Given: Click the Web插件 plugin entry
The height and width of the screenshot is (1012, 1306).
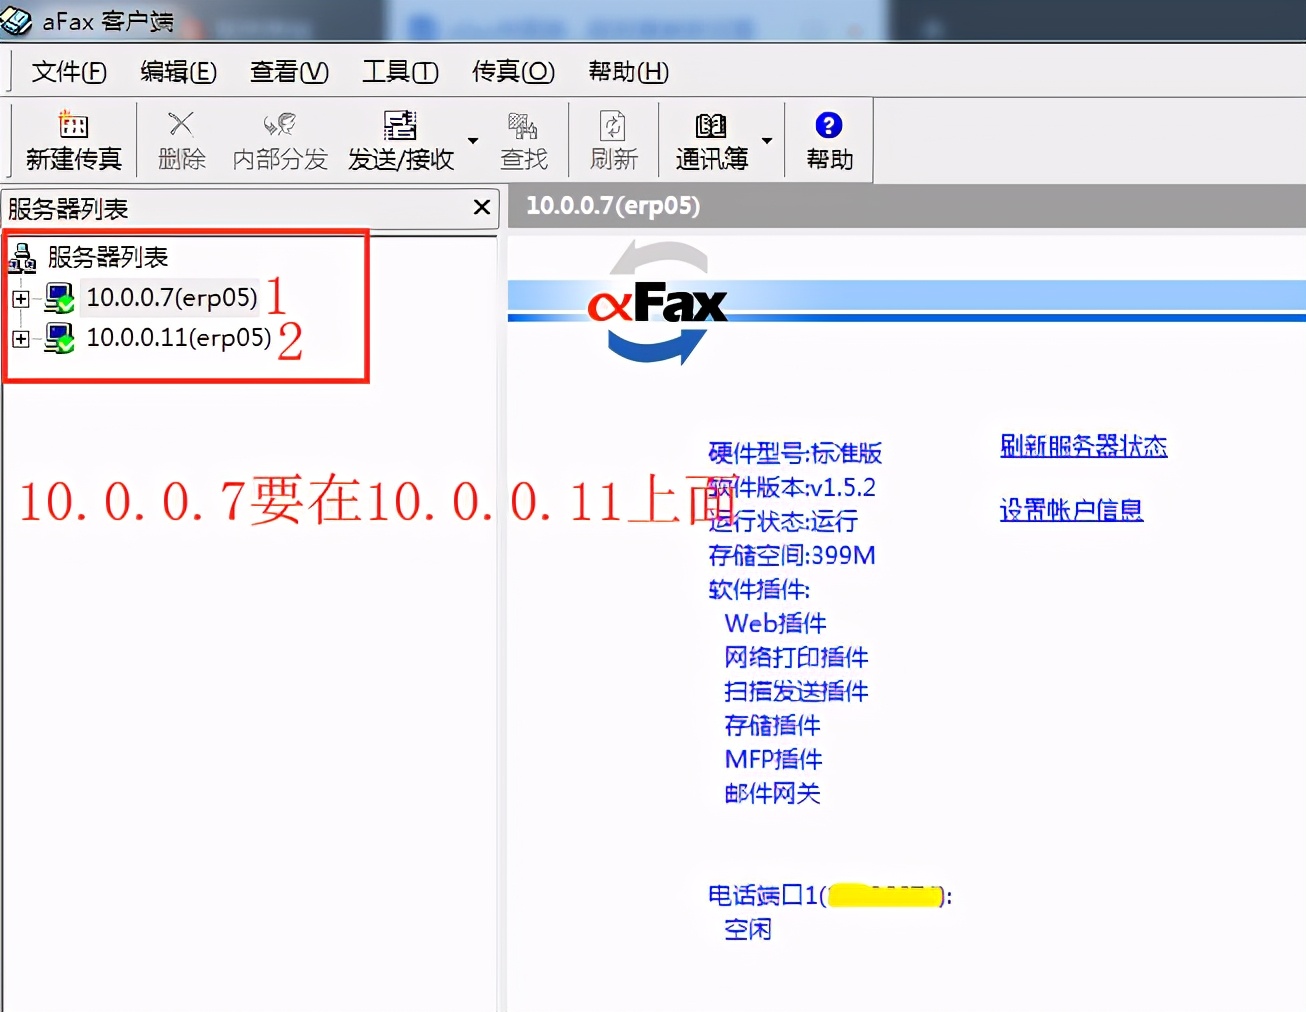Looking at the screenshot, I should pos(775,623).
